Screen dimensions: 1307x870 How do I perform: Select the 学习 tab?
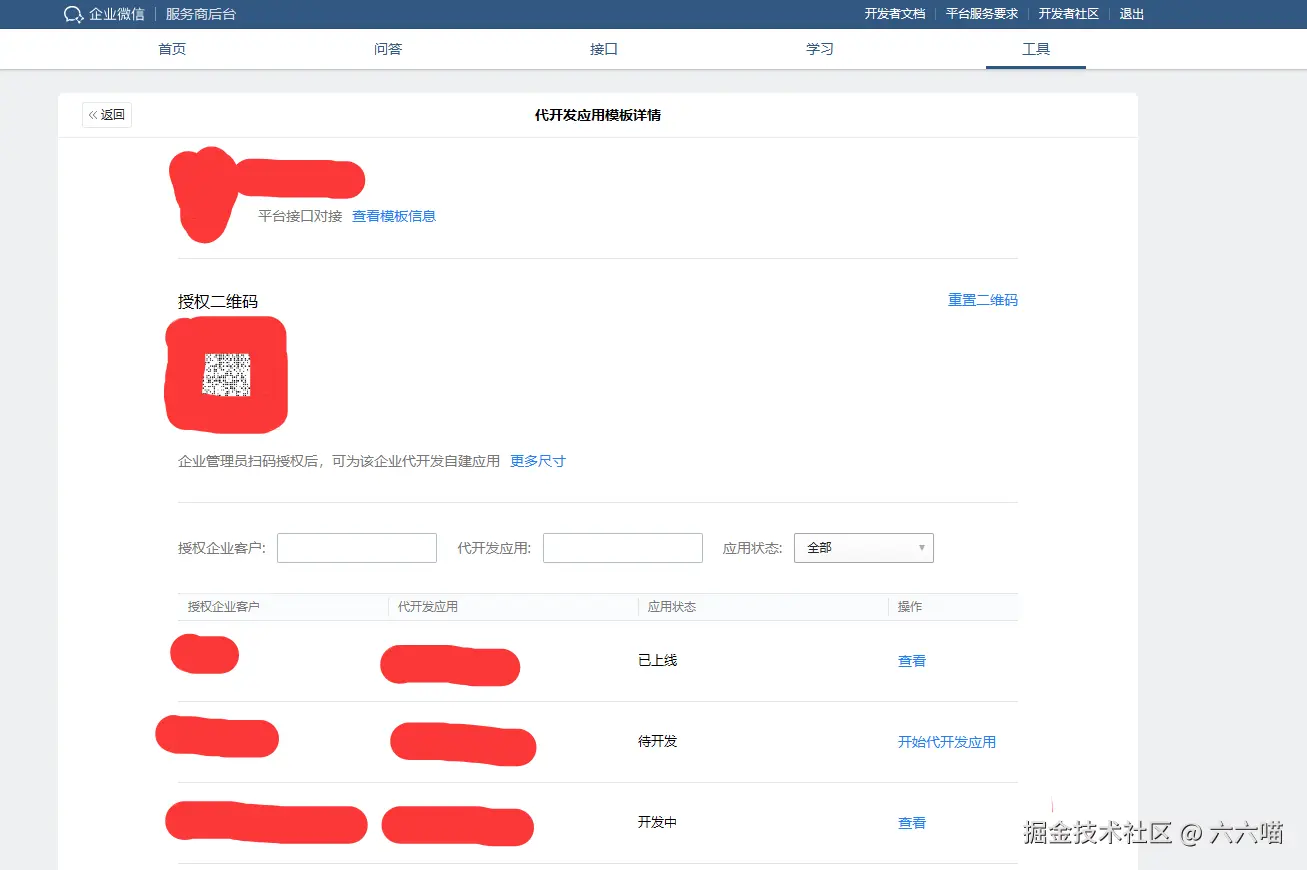point(820,49)
